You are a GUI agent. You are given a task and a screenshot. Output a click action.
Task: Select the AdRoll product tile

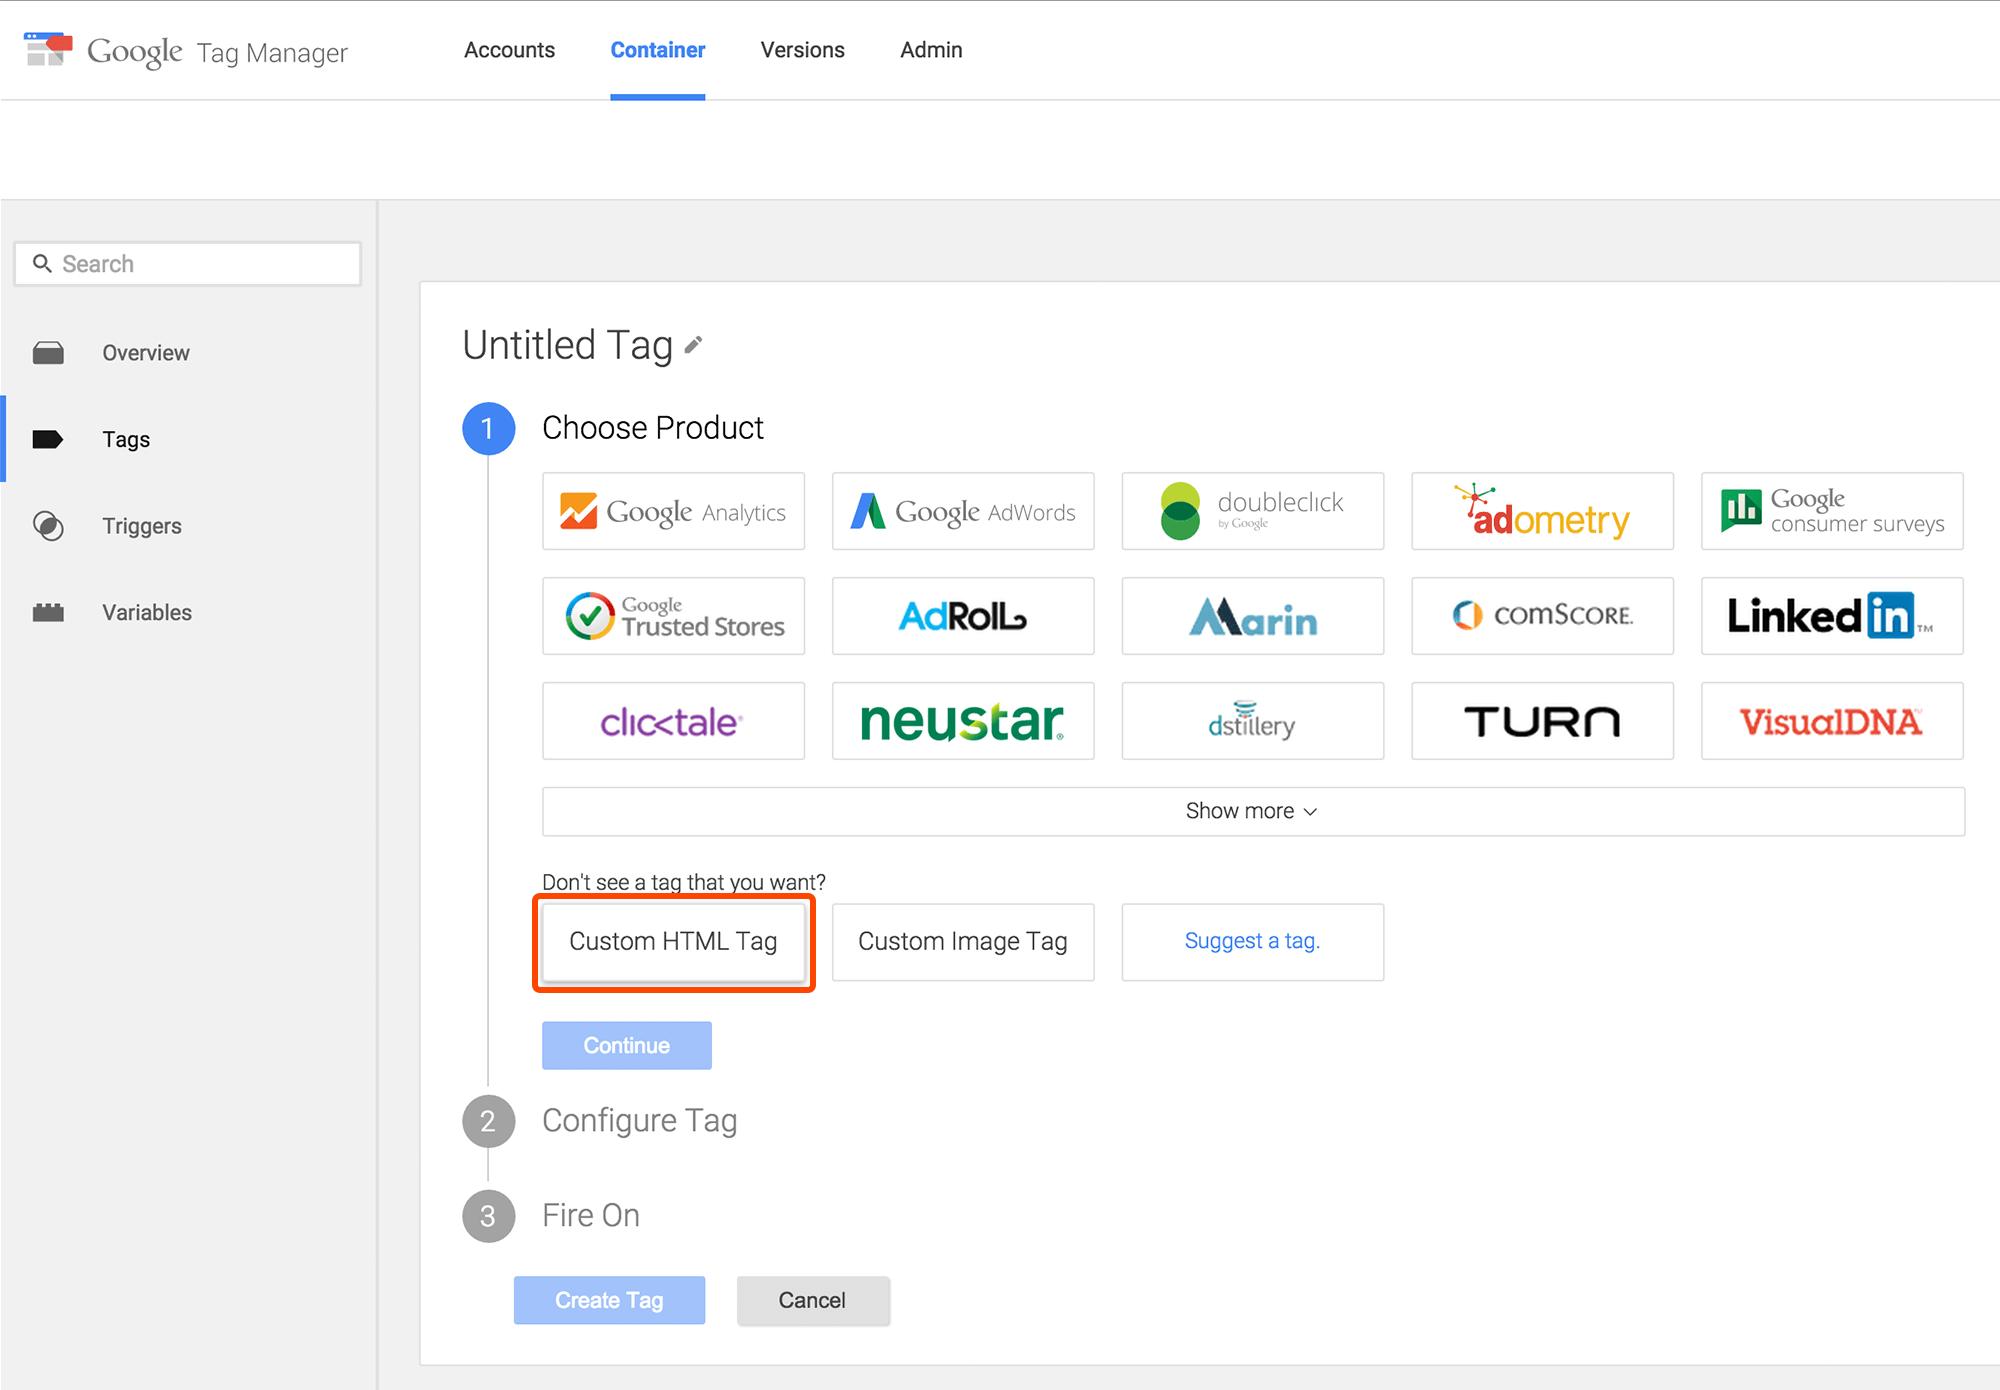[x=962, y=616]
